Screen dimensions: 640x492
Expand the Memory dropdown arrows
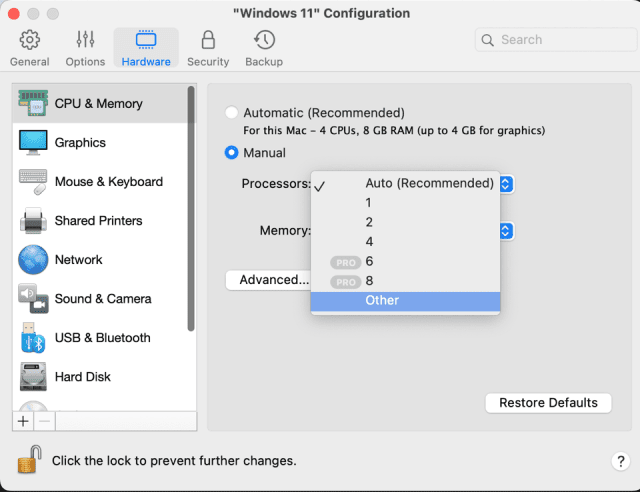click(x=506, y=231)
